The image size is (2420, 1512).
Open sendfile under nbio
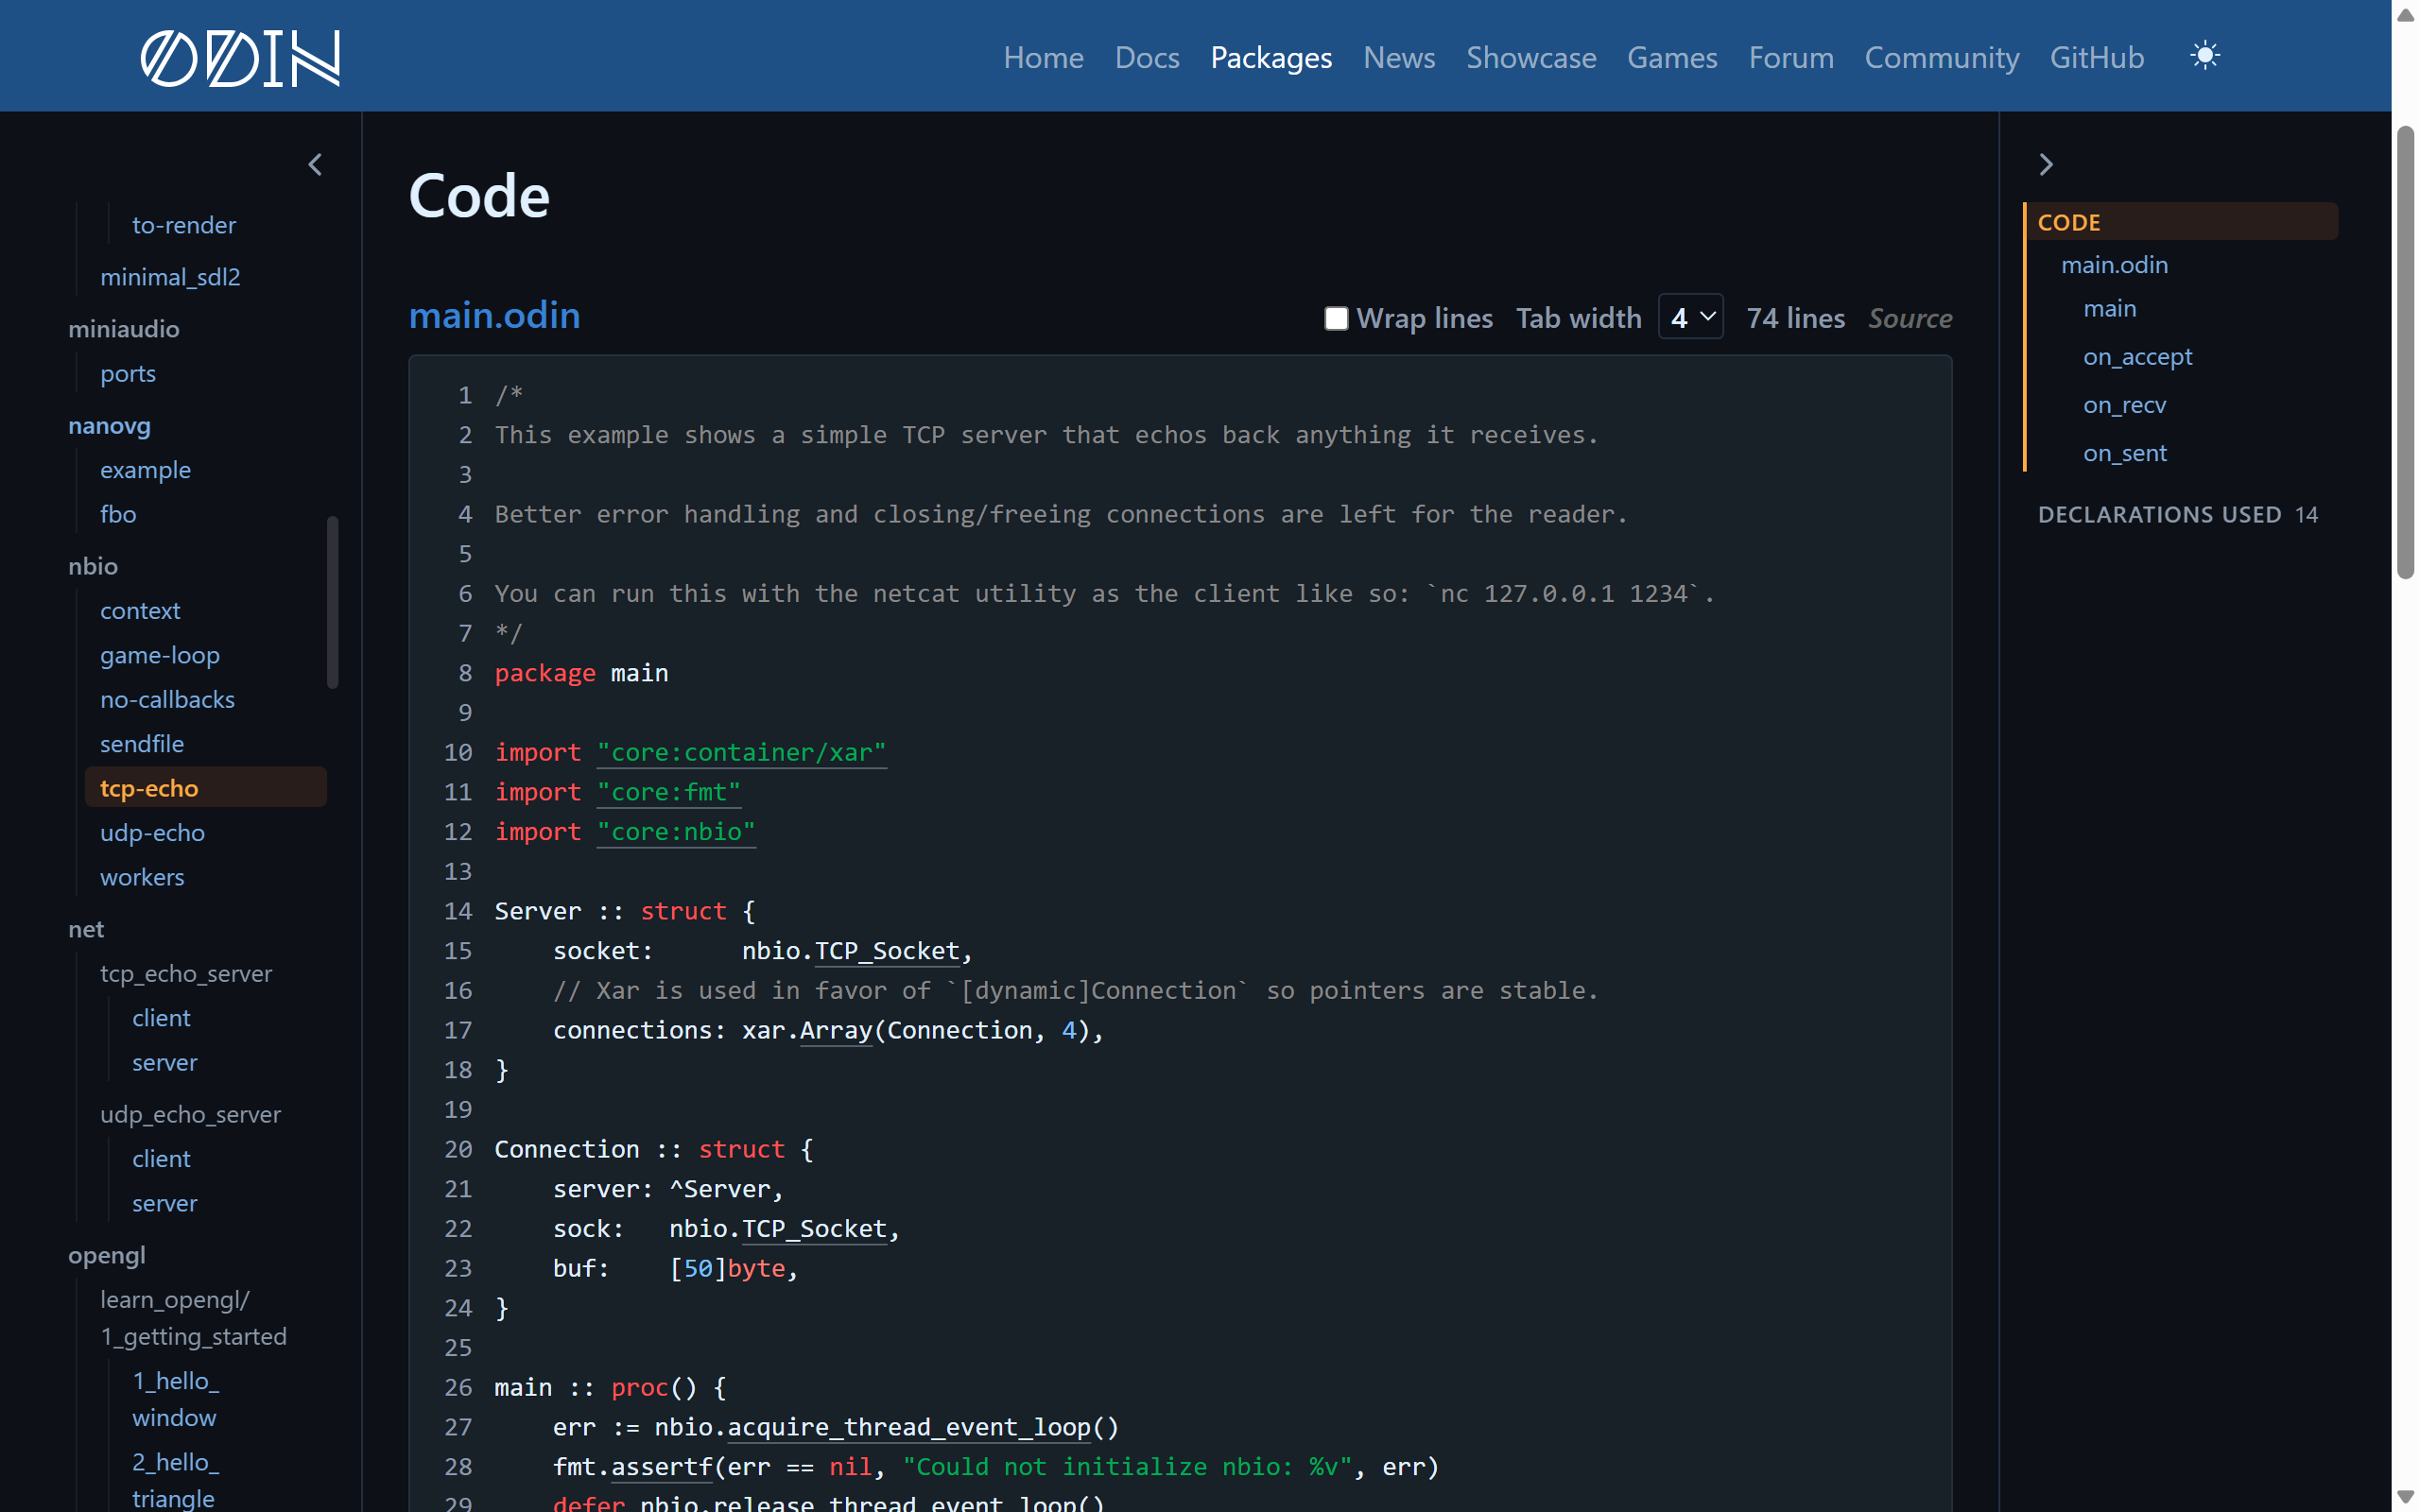point(142,744)
